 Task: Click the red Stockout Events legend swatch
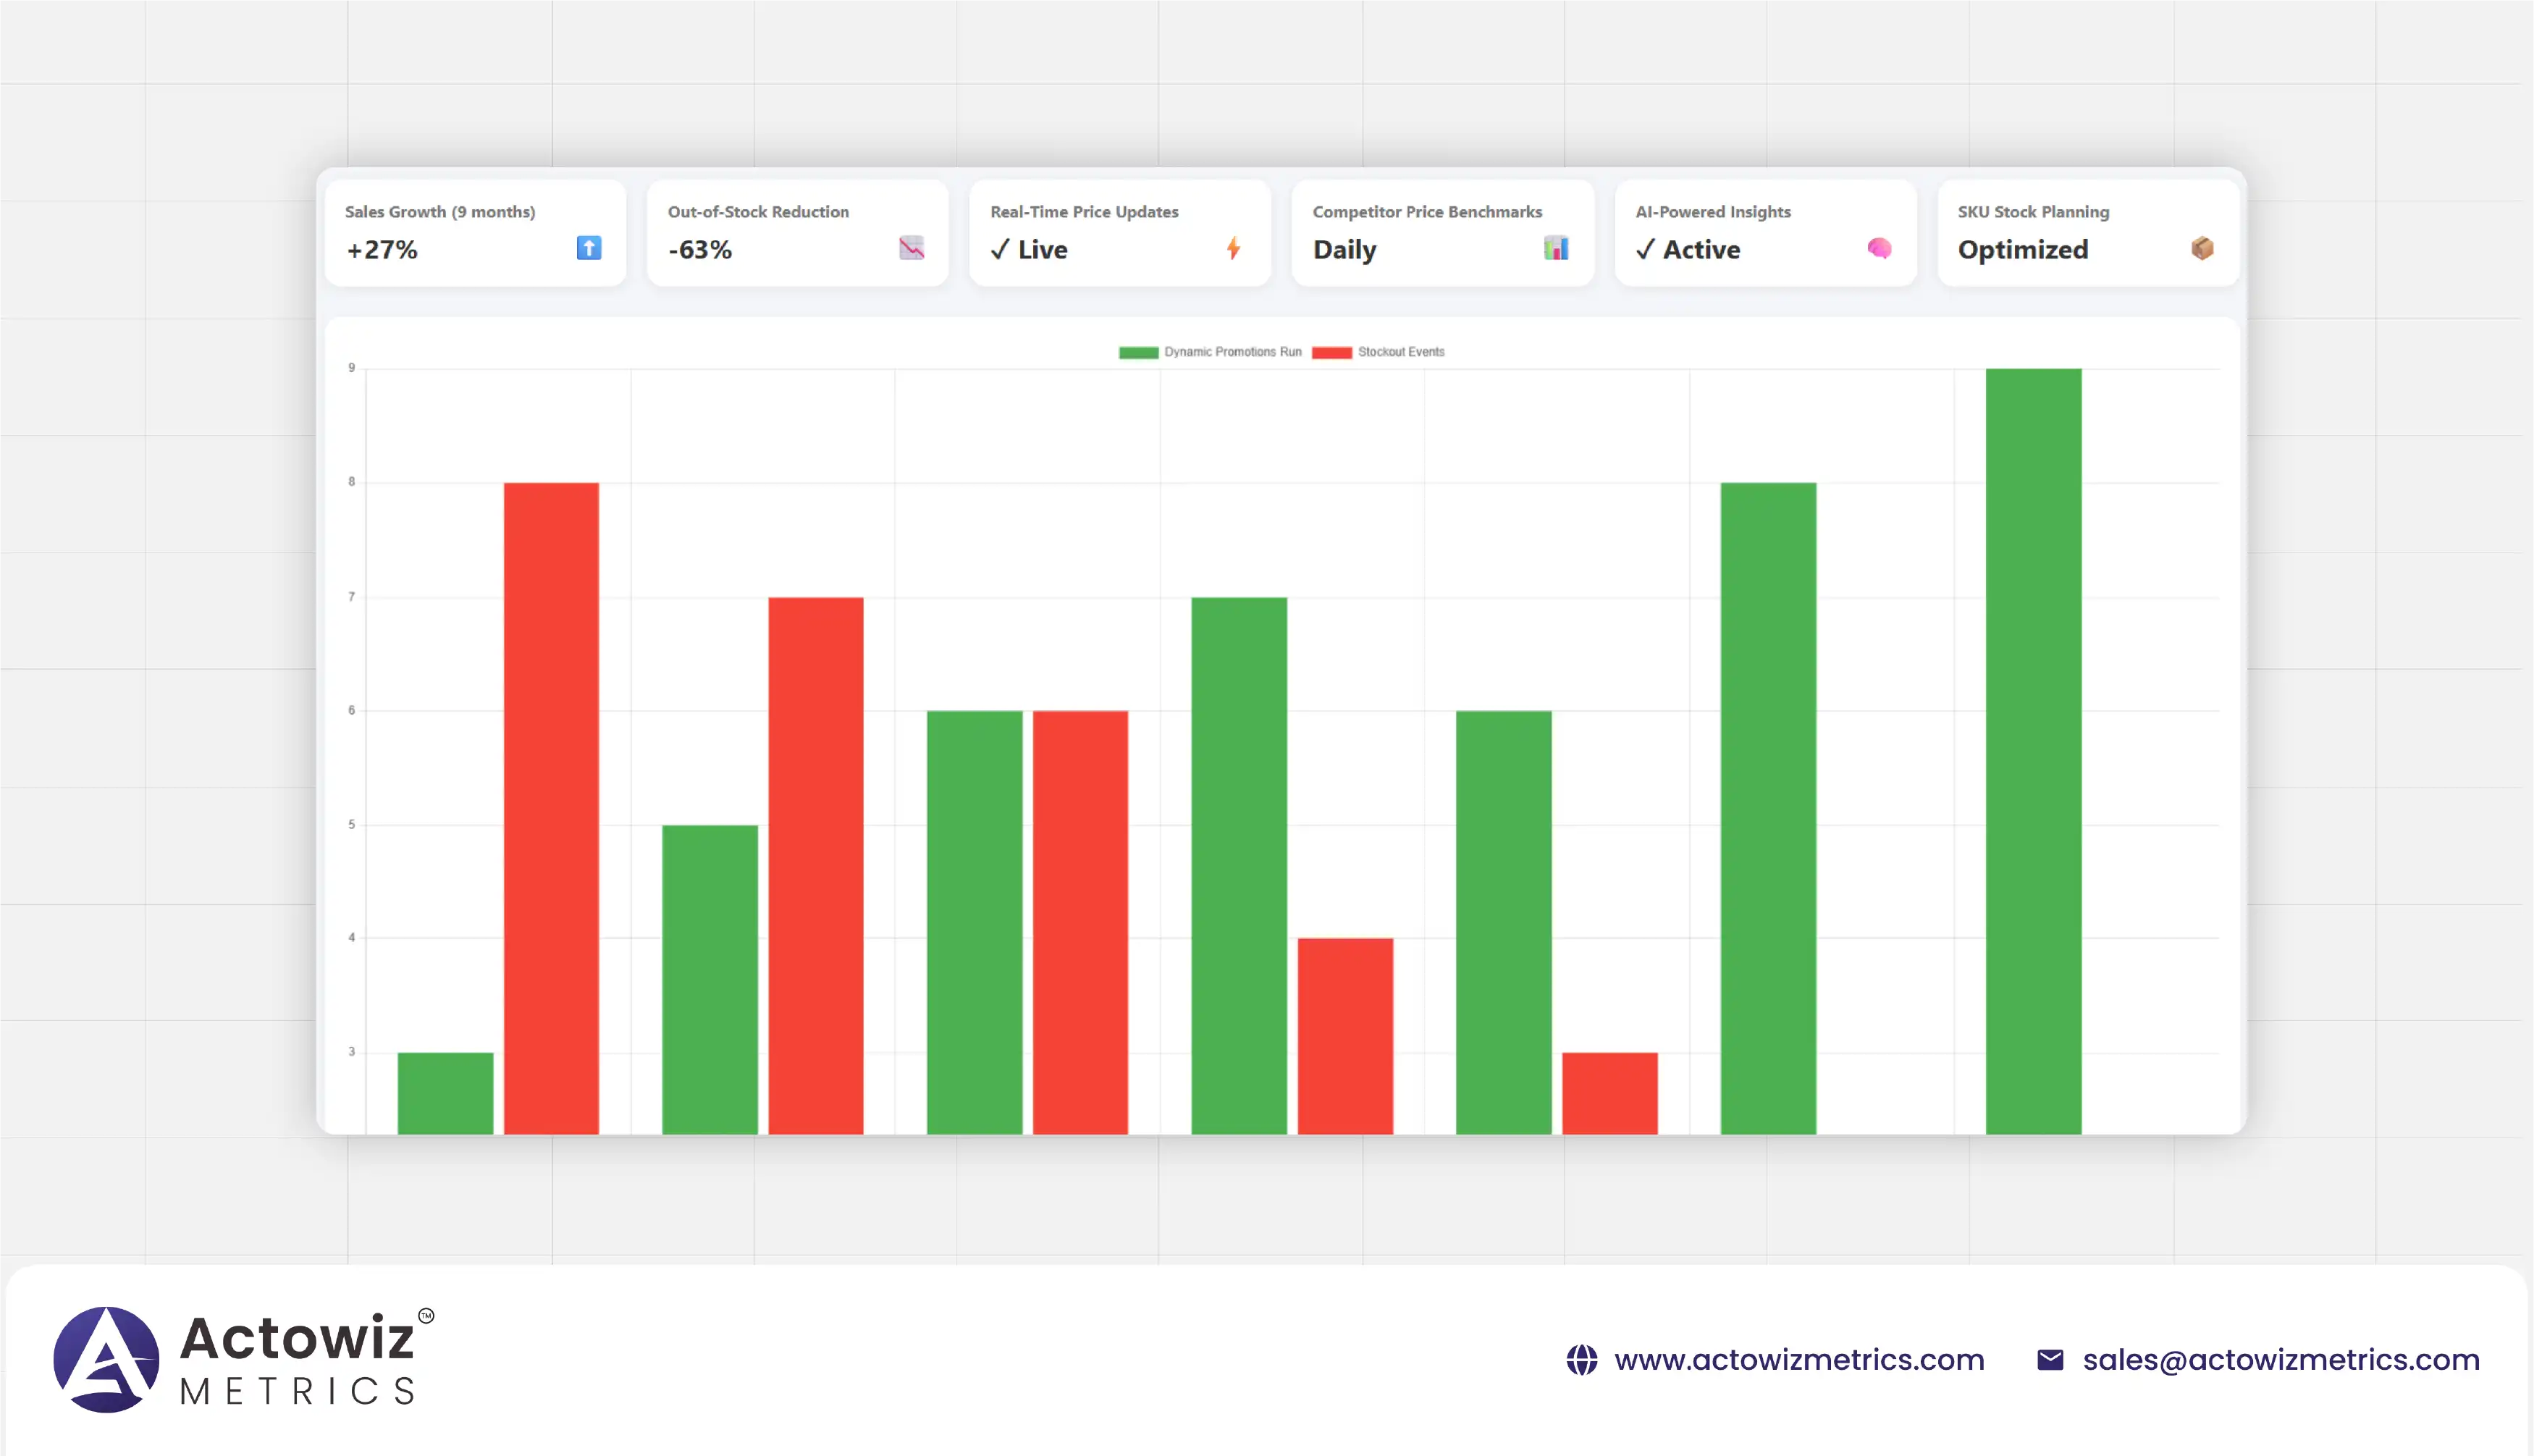(x=1331, y=352)
